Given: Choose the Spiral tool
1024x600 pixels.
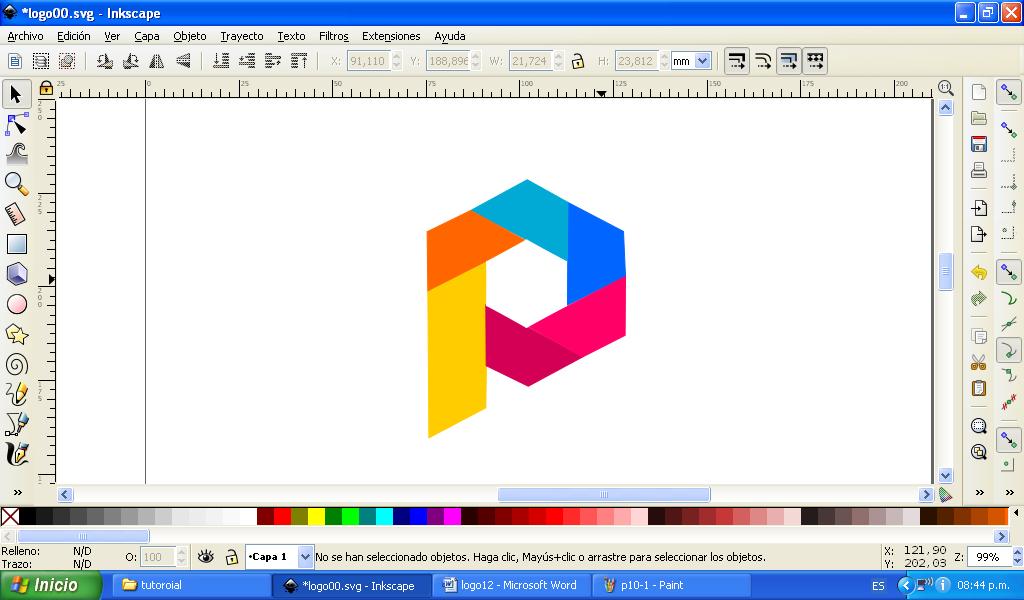Looking at the screenshot, I should pyautogui.click(x=16, y=364).
